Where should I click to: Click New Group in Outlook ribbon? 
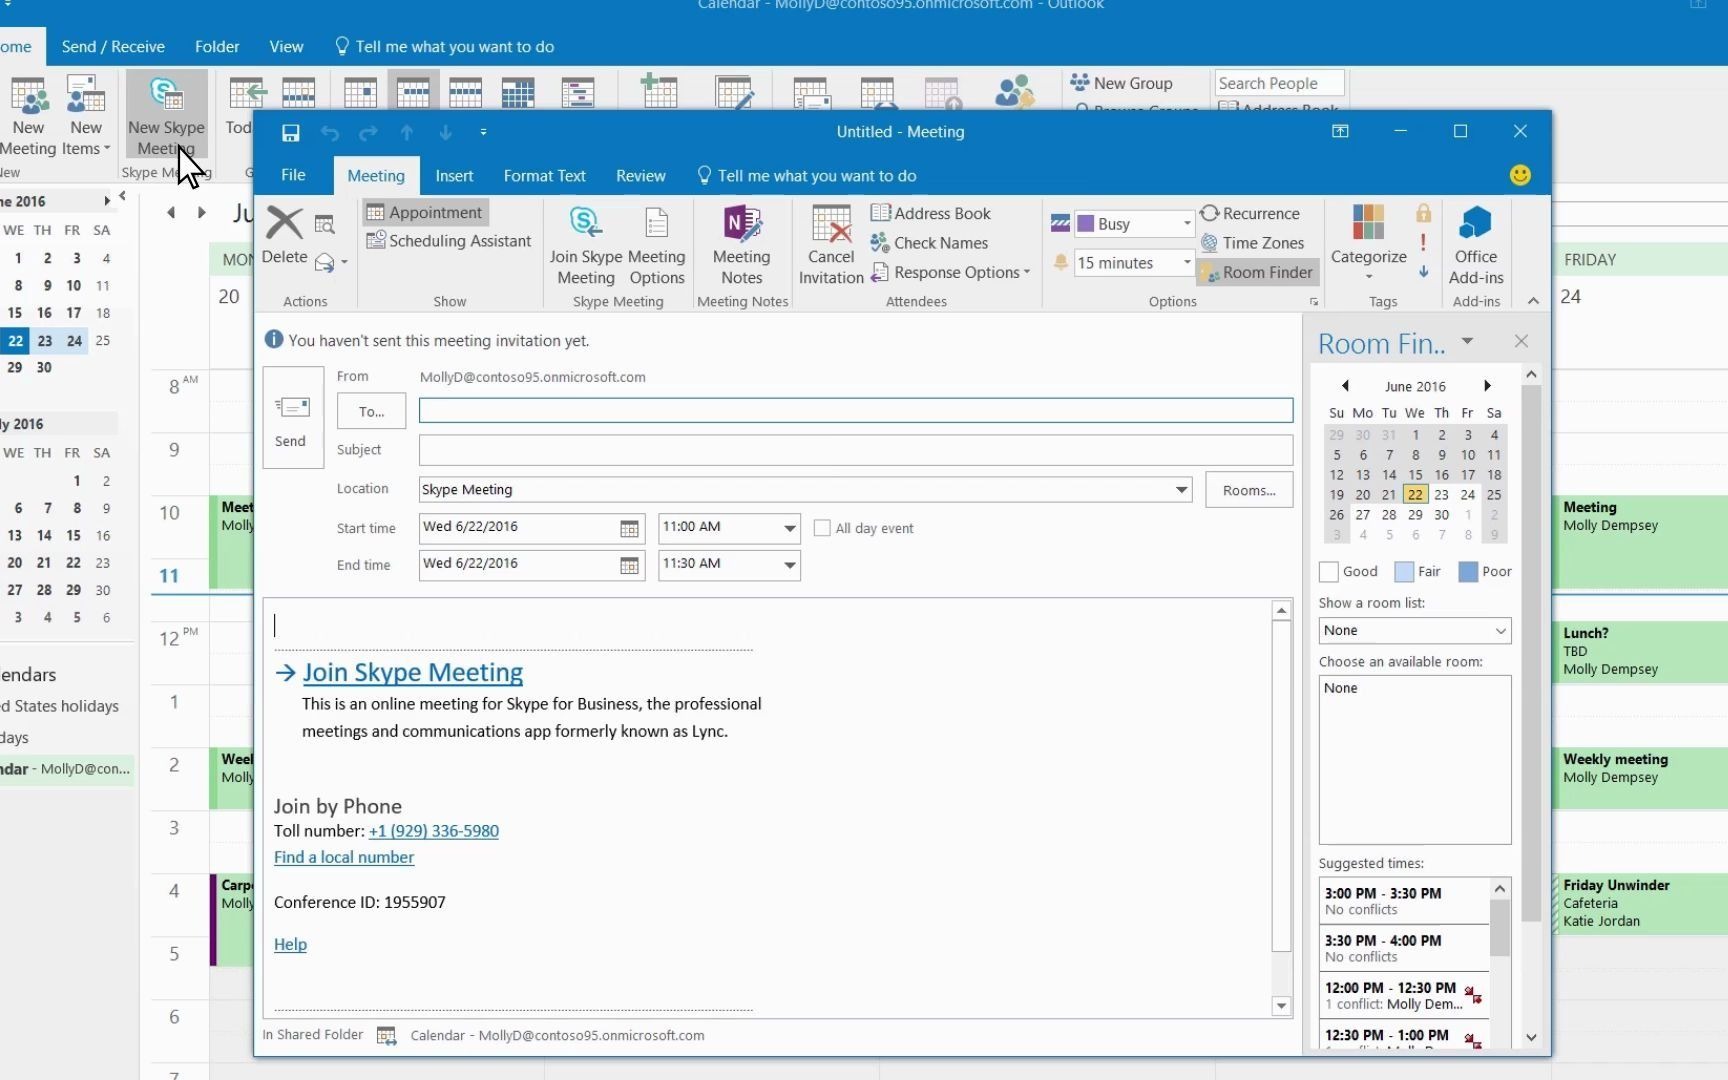1121,83
